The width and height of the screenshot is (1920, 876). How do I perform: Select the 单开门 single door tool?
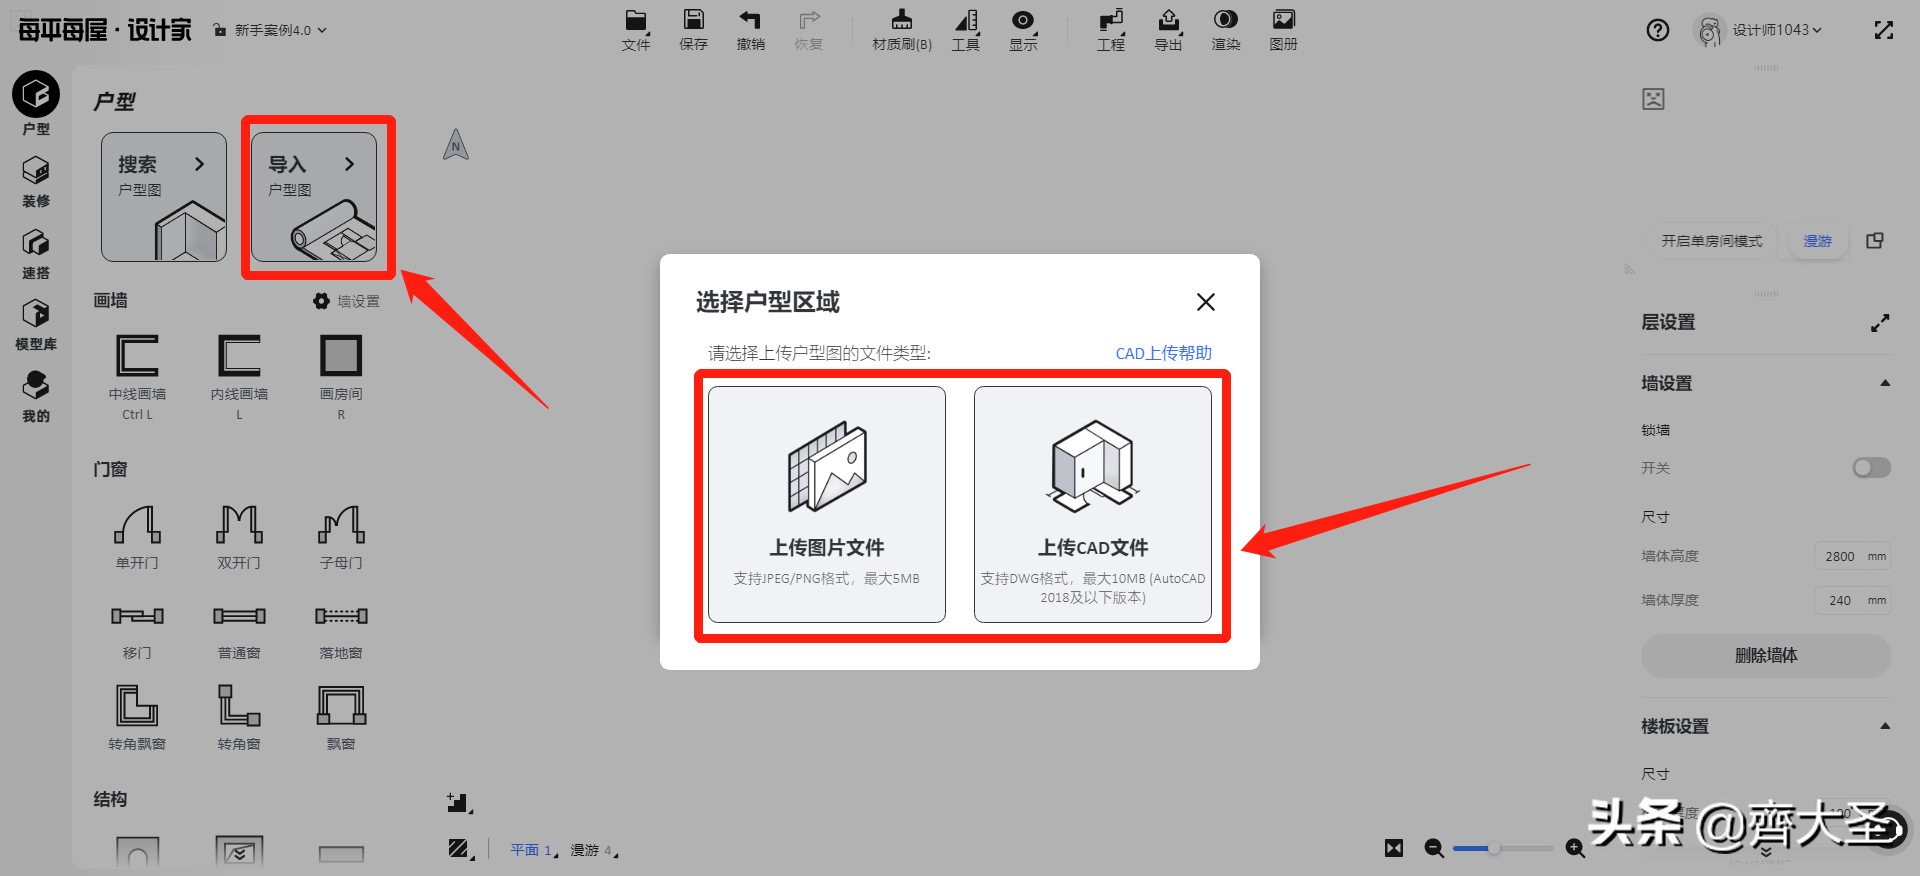click(137, 537)
